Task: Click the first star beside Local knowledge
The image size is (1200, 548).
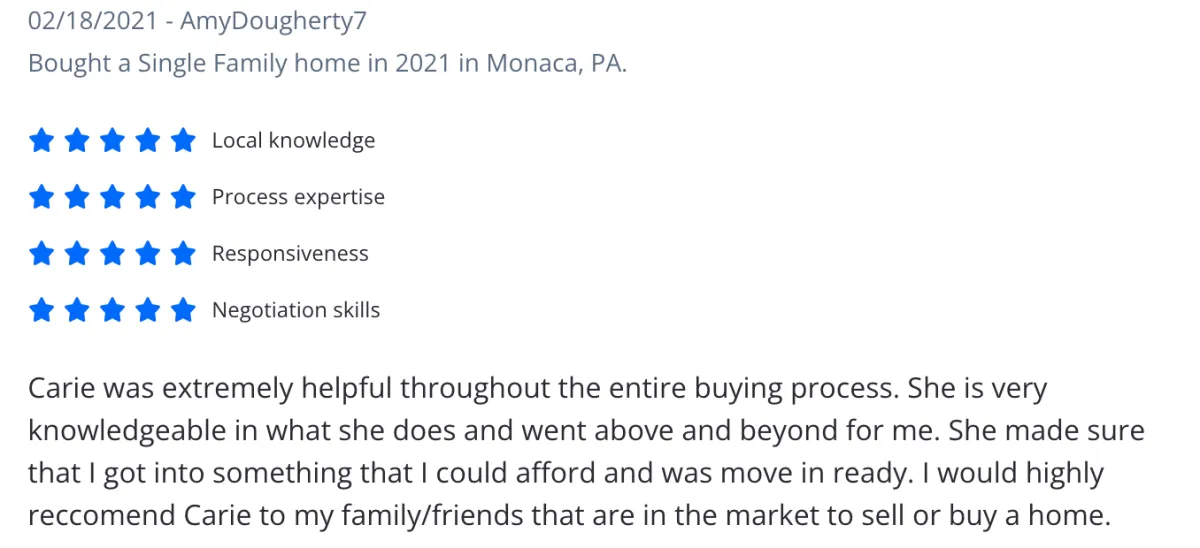Action: pyautogui.click(x=41, y=141)
